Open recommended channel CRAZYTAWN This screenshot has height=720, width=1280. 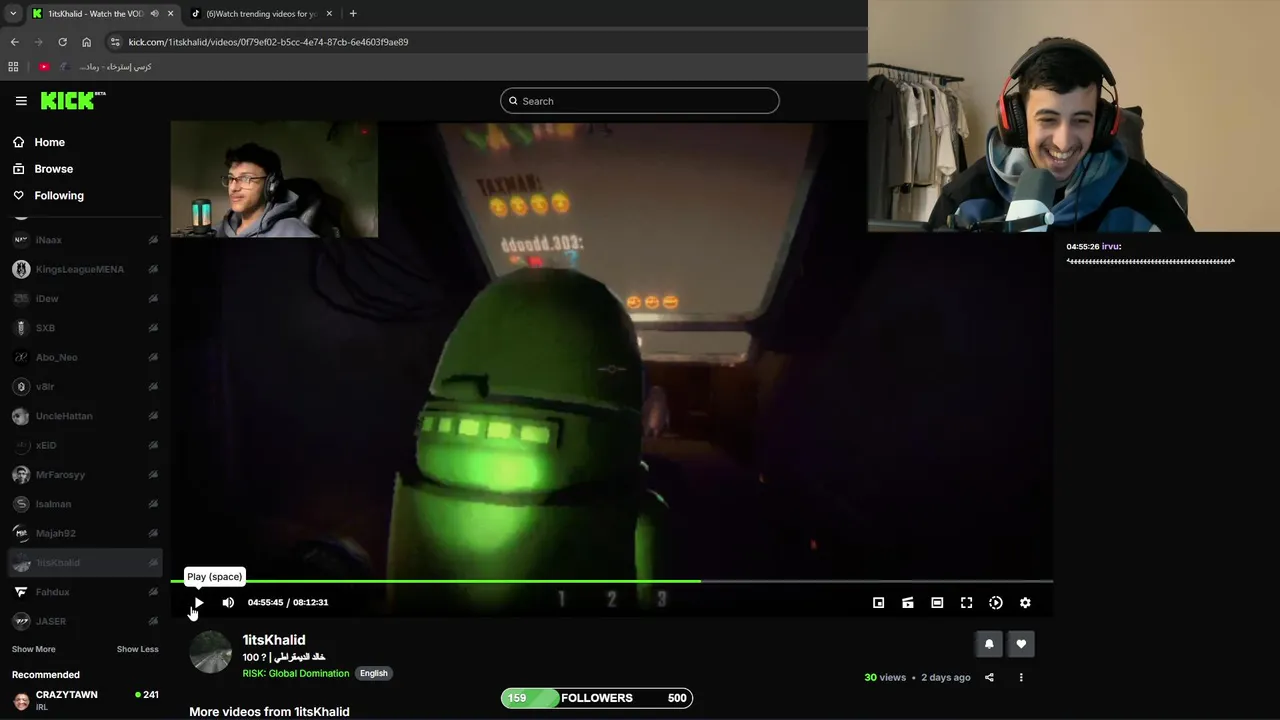click(84, 700)
